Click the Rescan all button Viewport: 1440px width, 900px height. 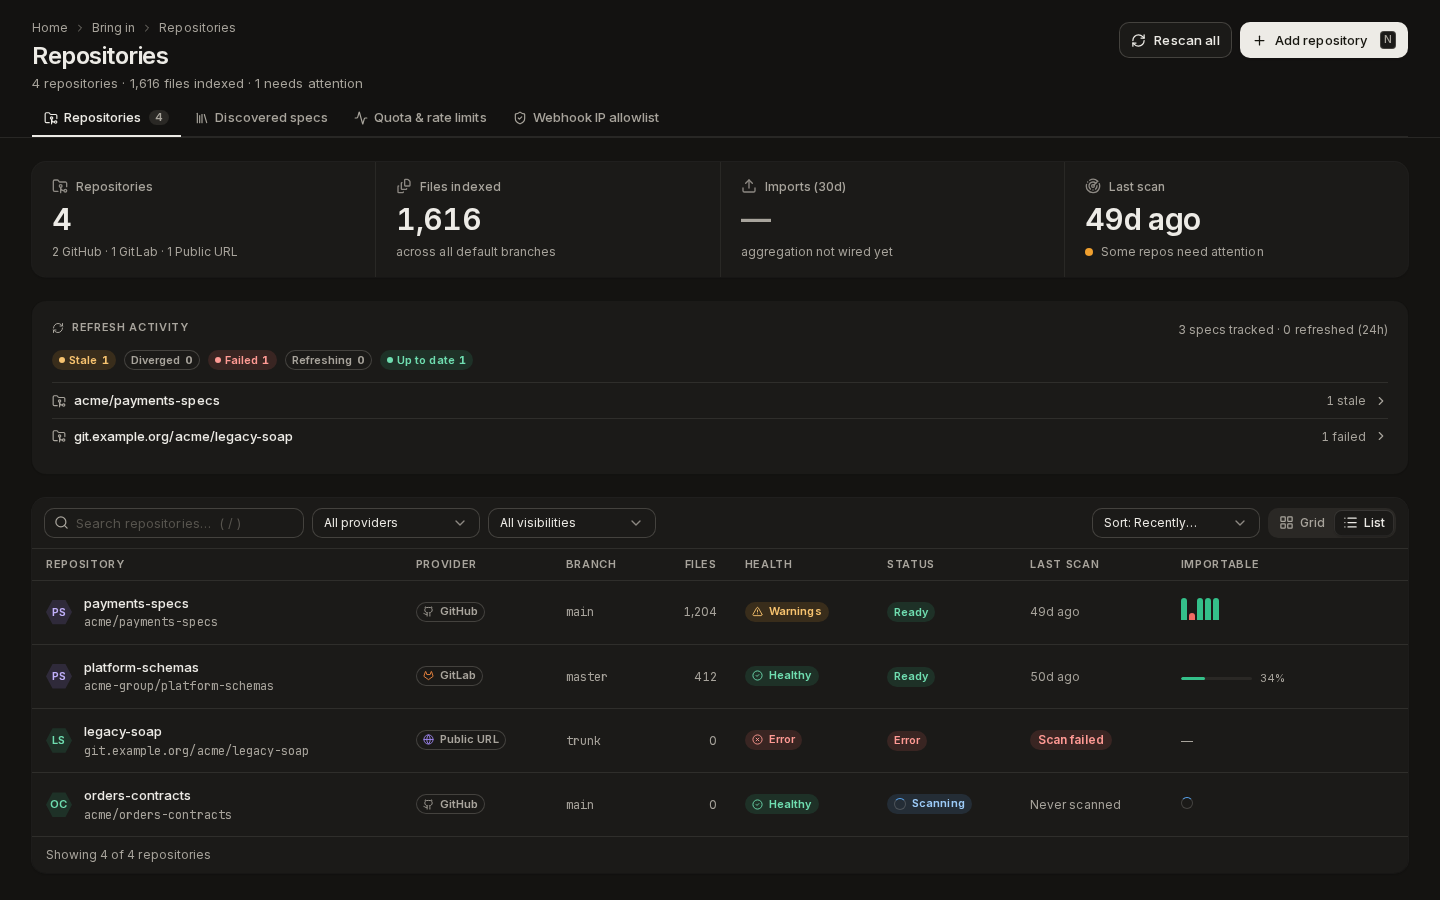click(x=1175, y=40)
